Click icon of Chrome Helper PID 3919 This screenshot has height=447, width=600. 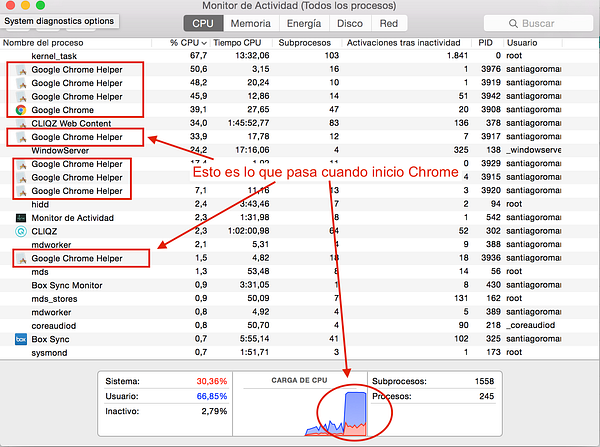(x=21, y=83)
